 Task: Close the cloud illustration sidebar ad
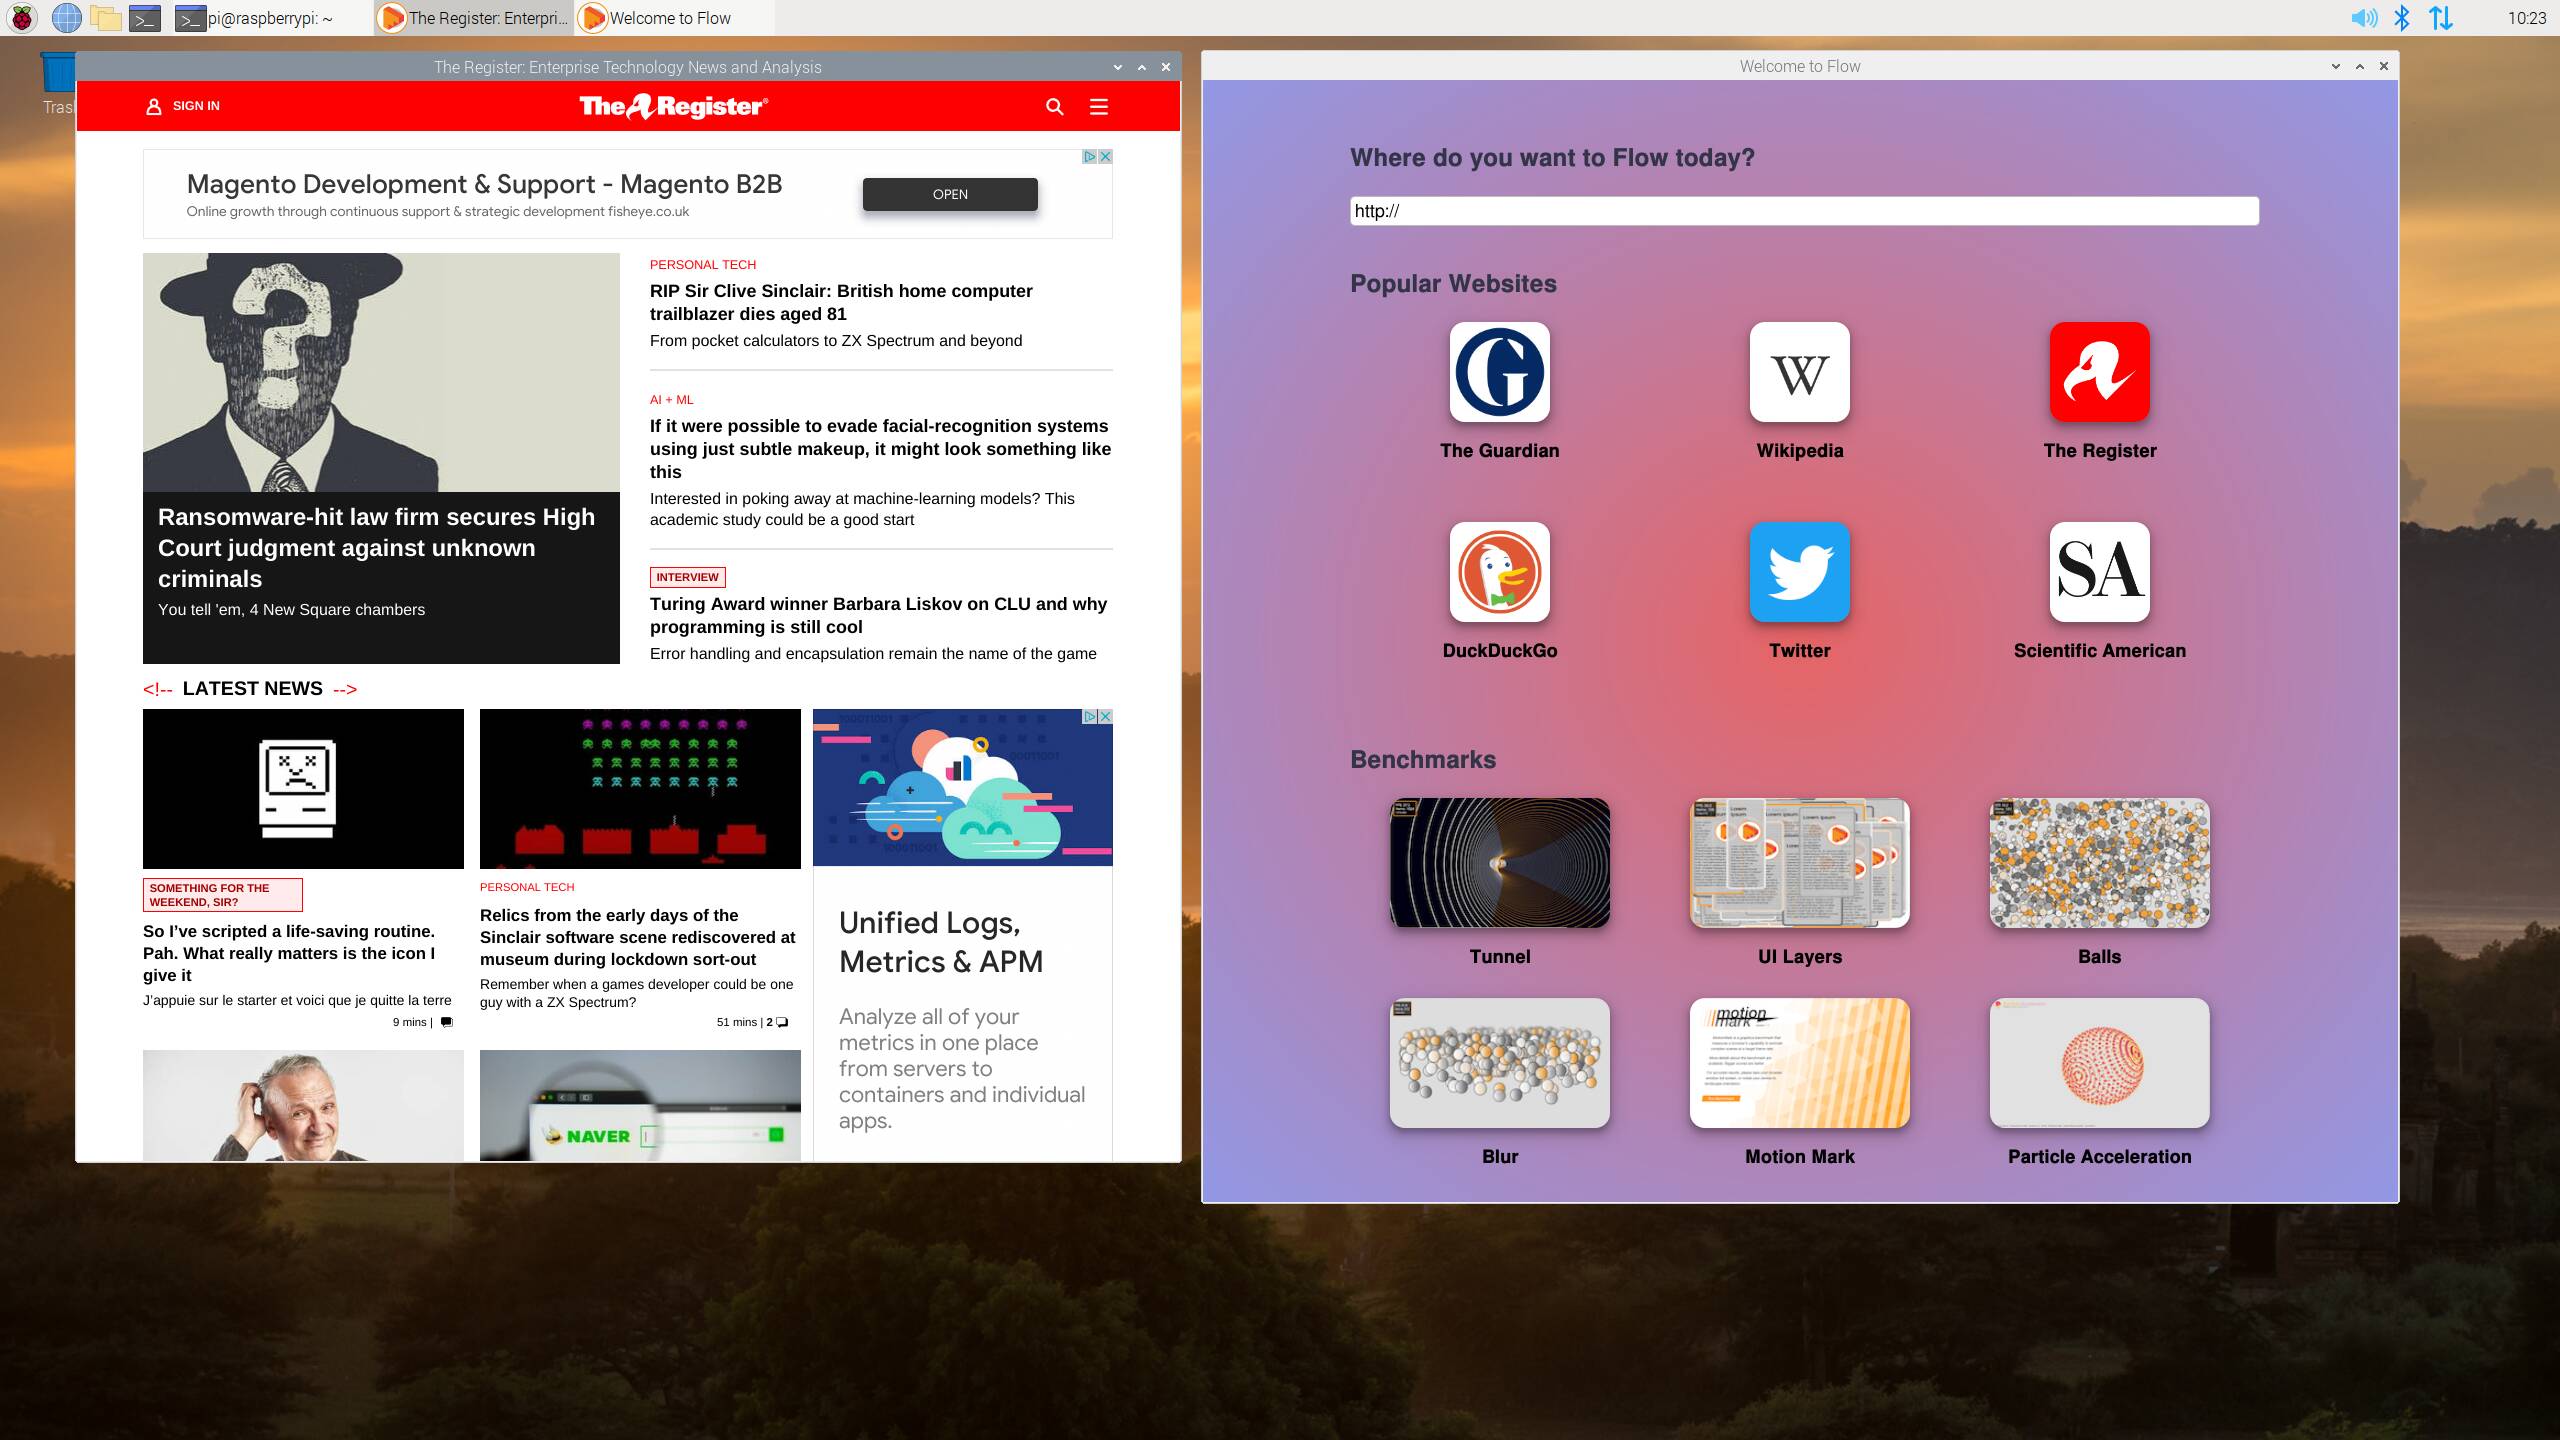(1105, 717)
